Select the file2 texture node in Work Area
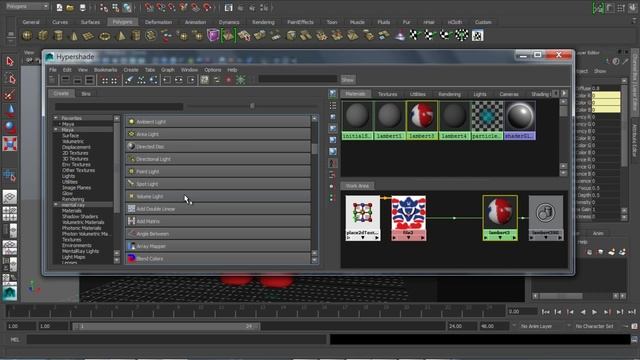This screenshot has height=360, width=640. [409, 218]
